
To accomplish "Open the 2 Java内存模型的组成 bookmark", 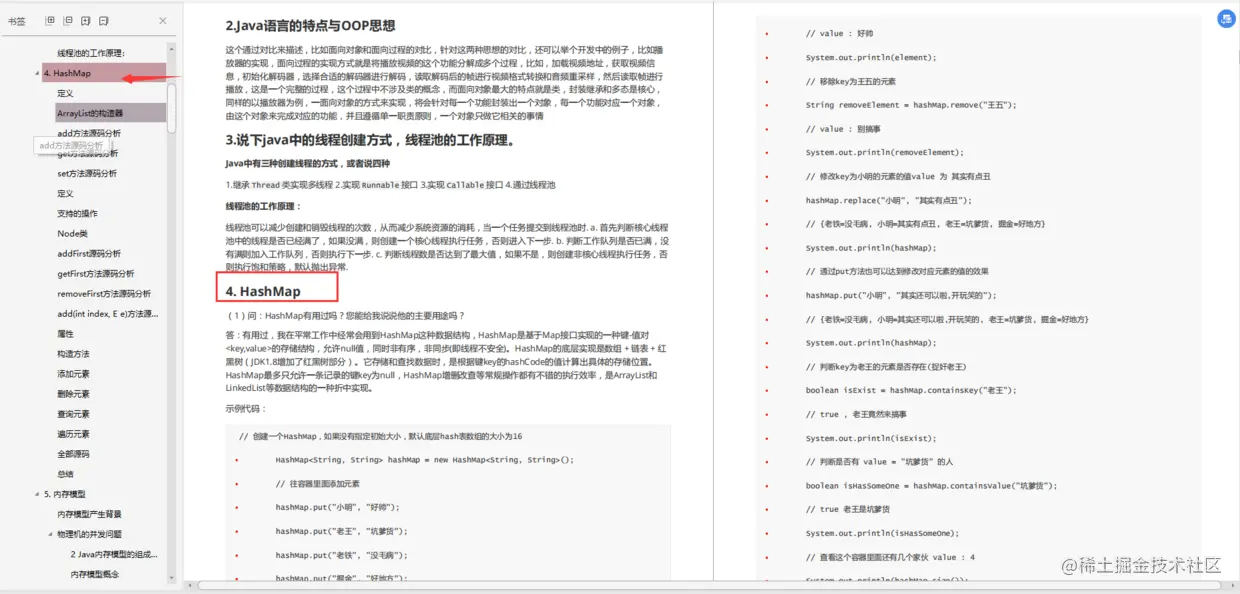I will (112, 554).
